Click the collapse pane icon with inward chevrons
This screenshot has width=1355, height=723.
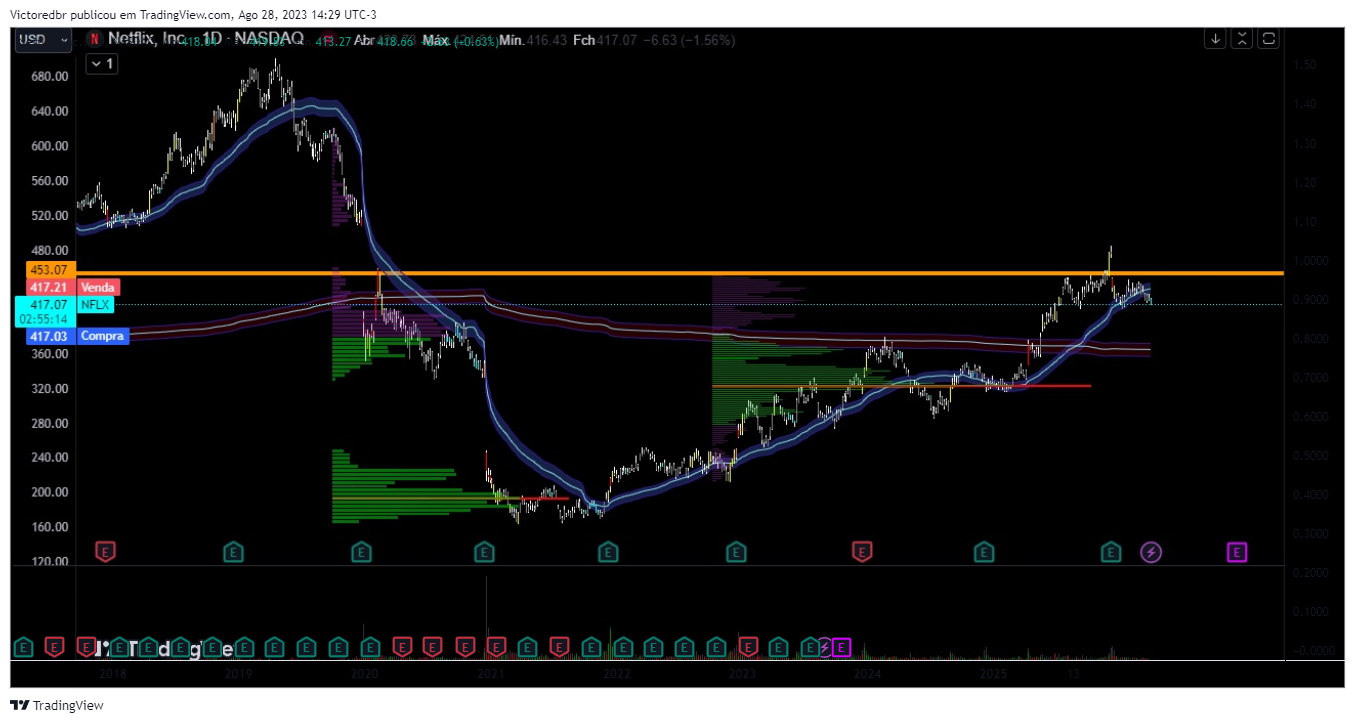(1242, 39)
